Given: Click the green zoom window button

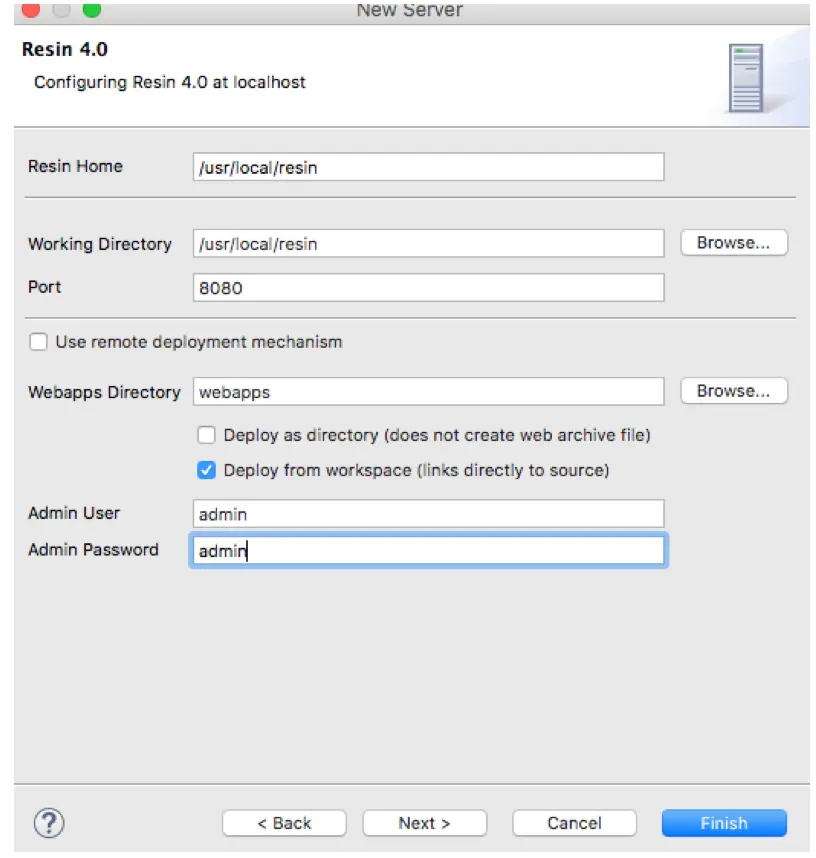Looking at the screenshot, I should (92, 9).
